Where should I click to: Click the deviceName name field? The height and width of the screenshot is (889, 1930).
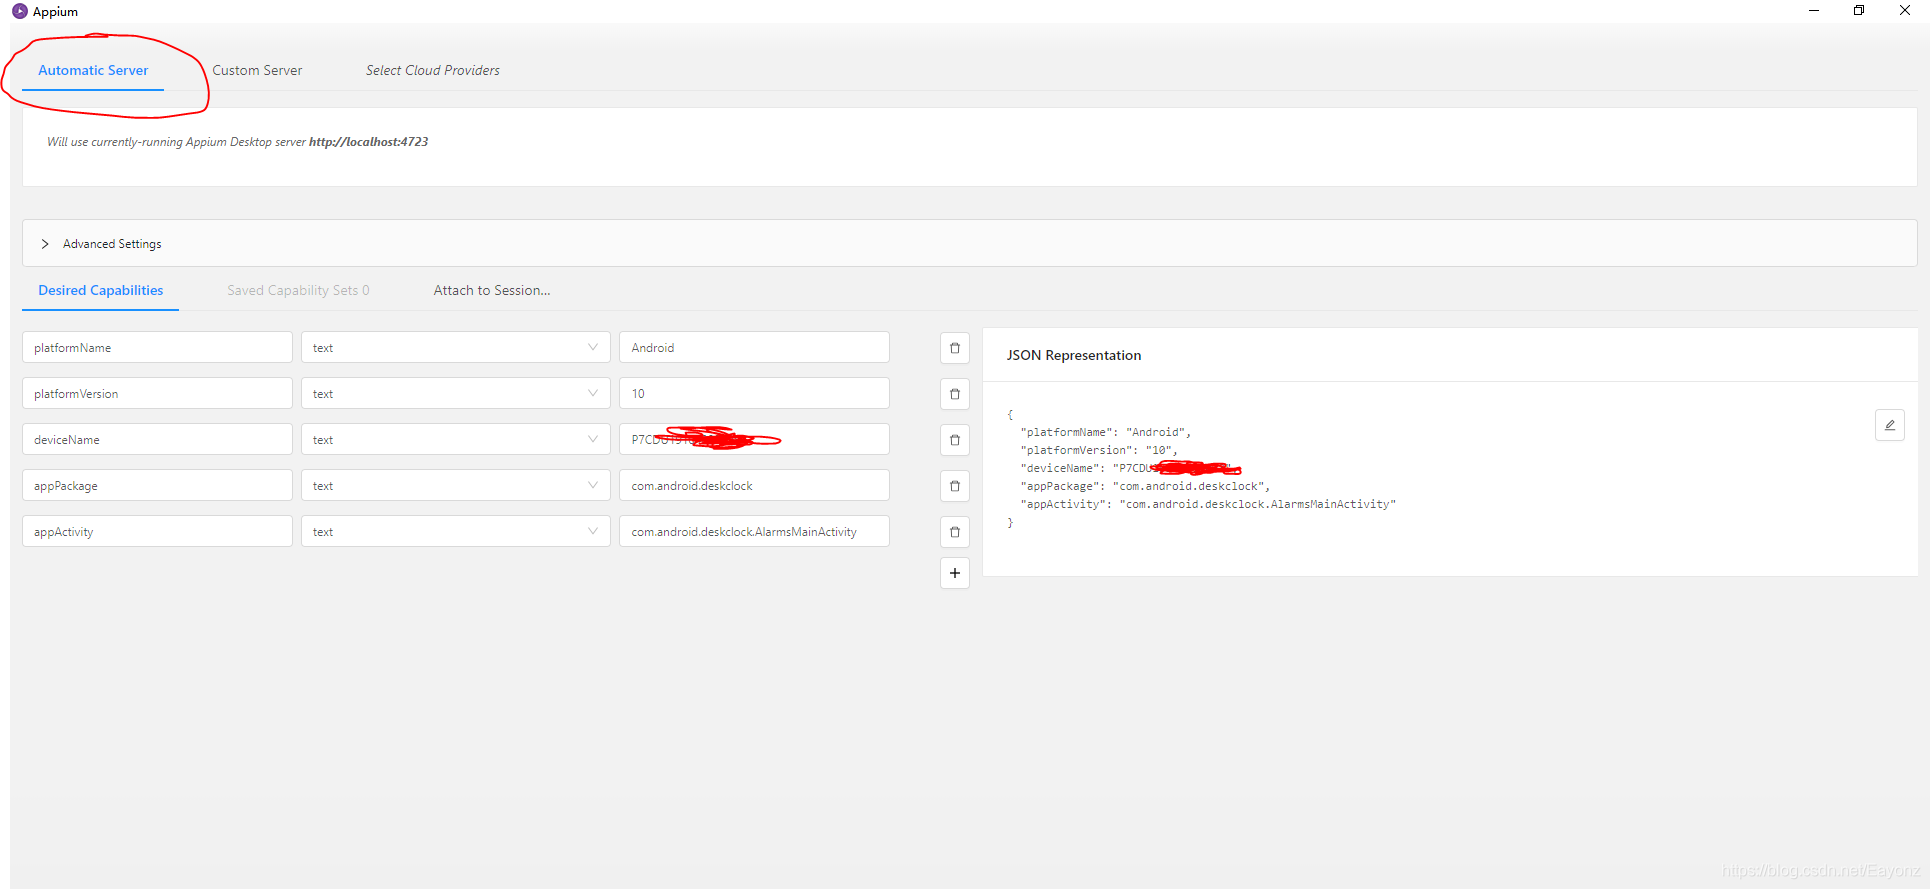click(157, 440)
